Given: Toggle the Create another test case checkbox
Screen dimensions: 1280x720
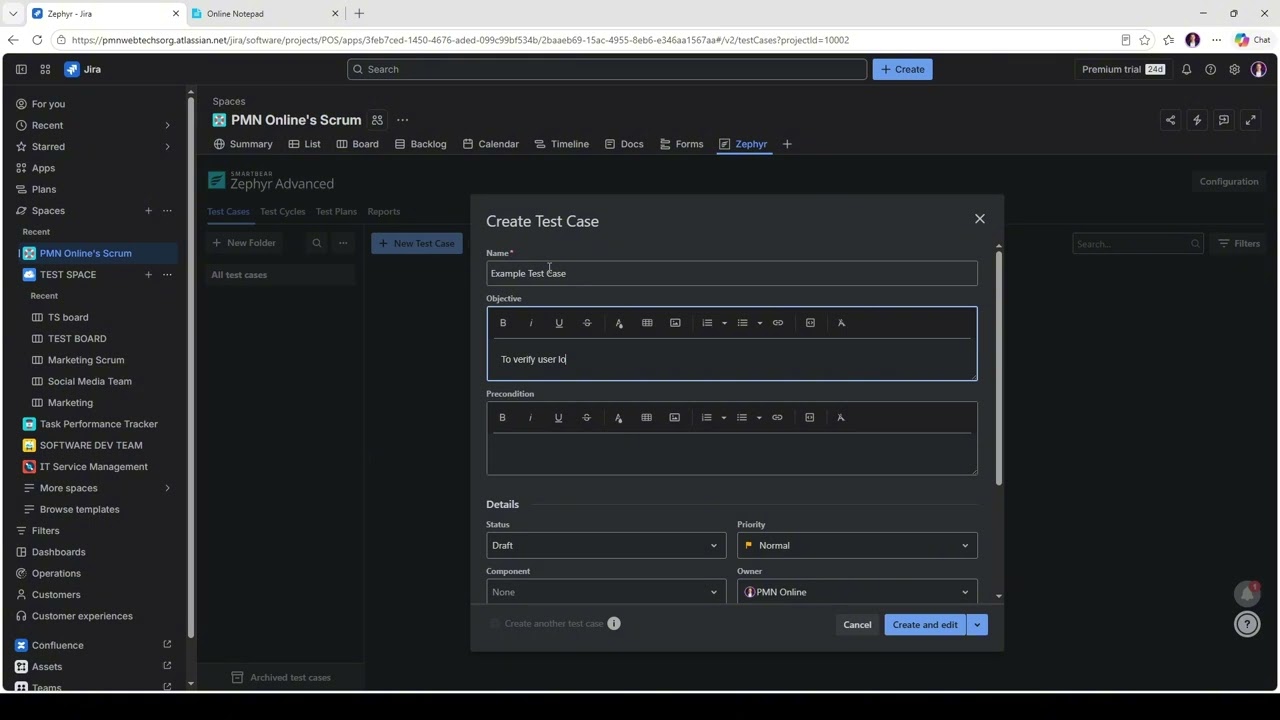Looking at the screenshot, I should (495, 624).
